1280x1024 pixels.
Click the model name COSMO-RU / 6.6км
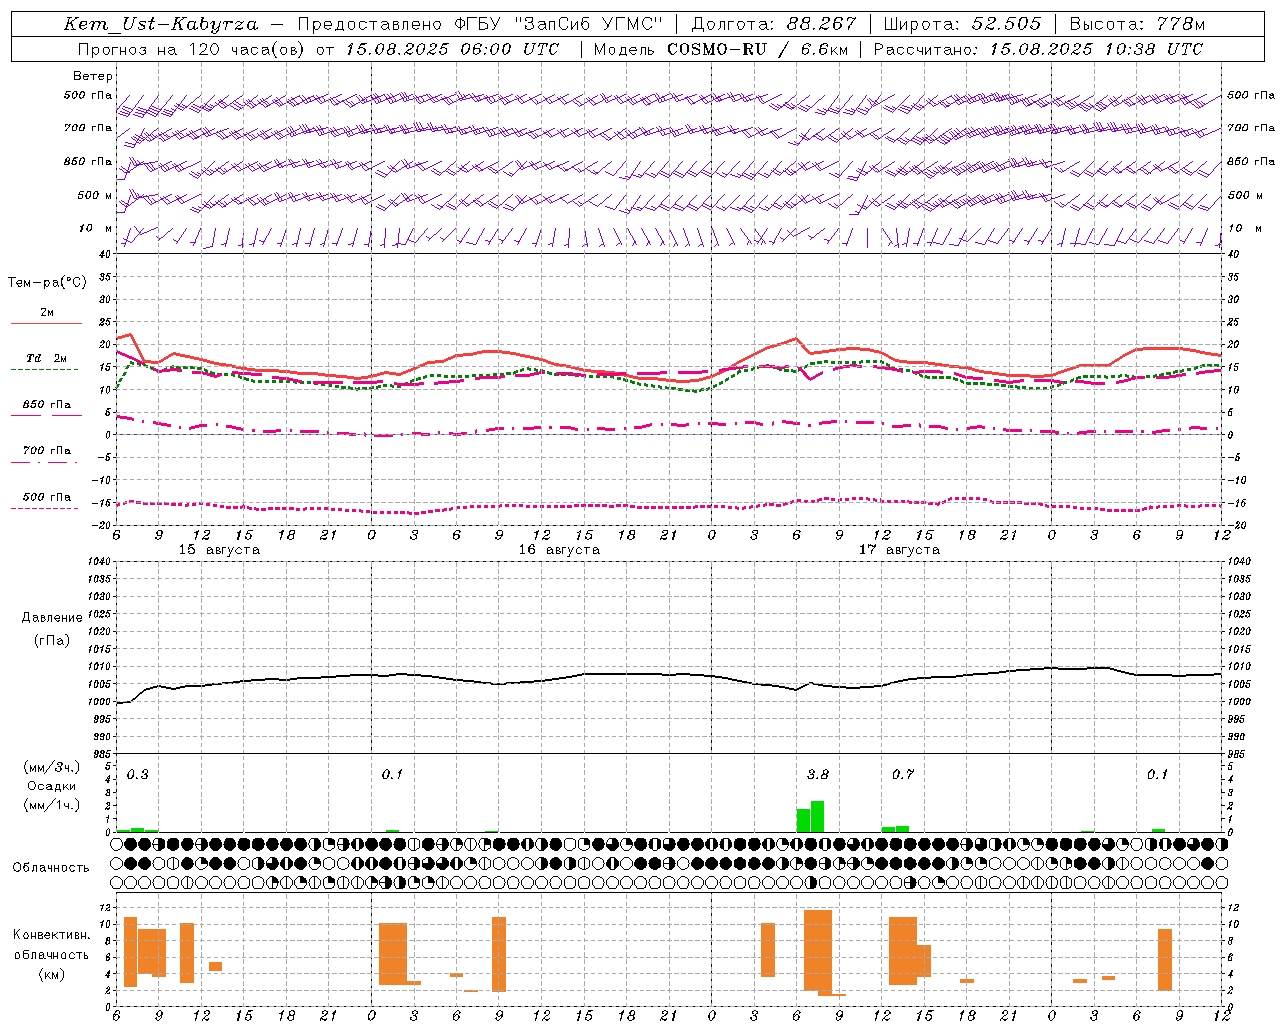click(757, 49)
